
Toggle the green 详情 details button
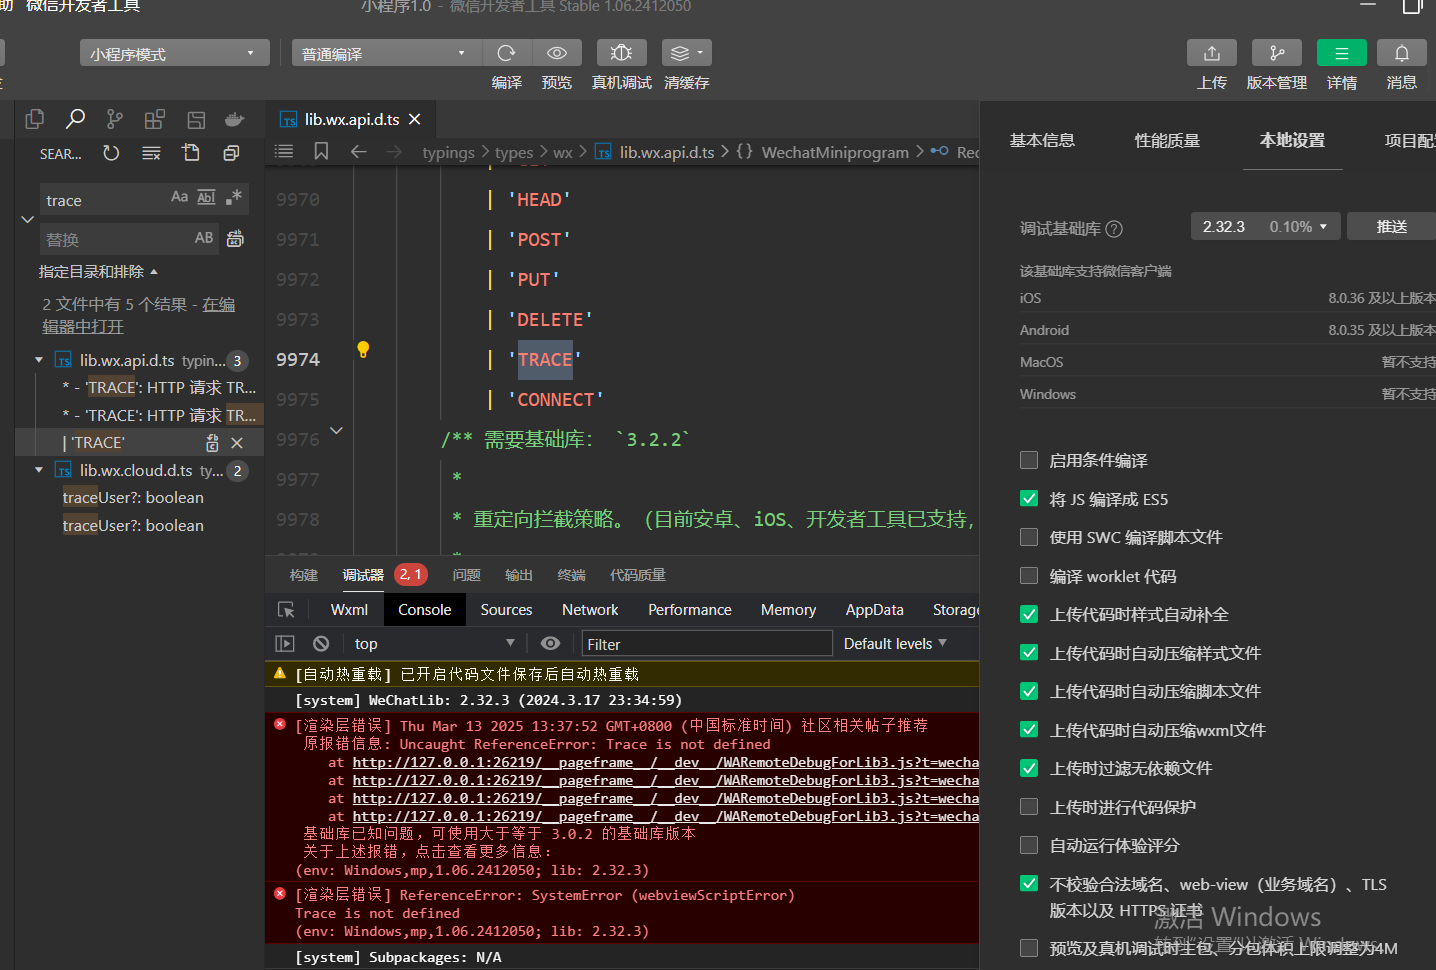coord(1342,52)
